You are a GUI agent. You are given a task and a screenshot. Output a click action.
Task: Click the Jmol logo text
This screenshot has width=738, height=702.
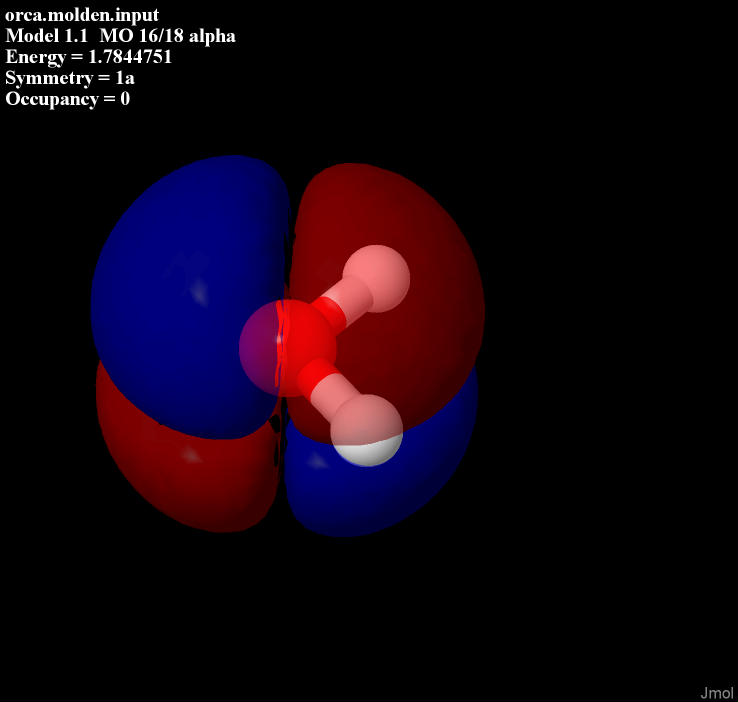[x=717, y=693]
